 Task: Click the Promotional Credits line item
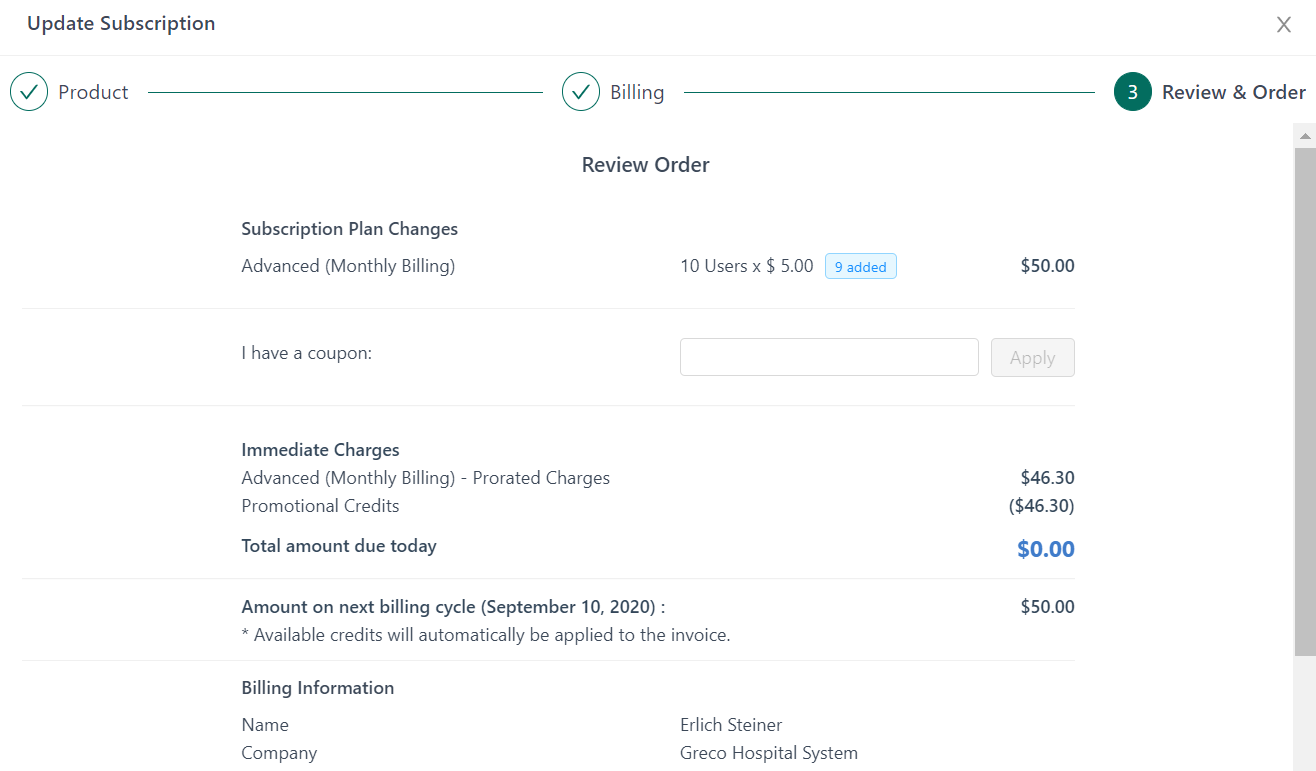[x=320, y=506]
